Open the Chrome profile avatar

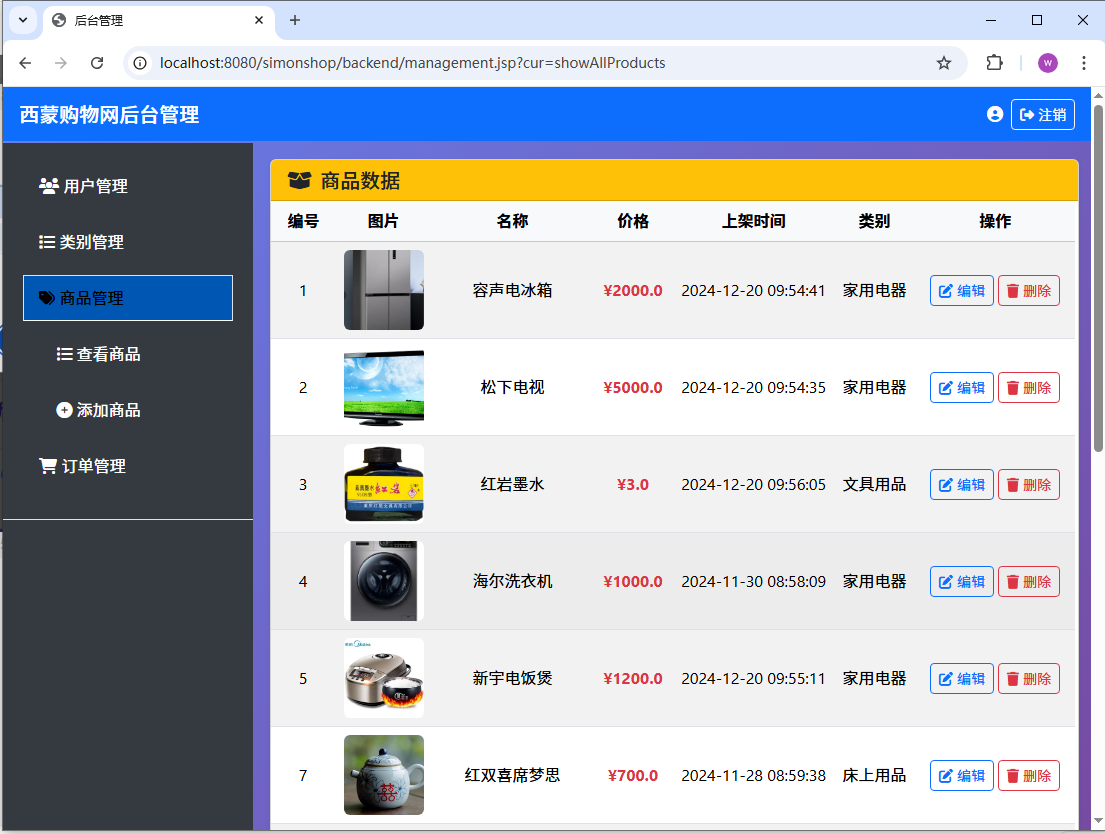click(1048, 63)
